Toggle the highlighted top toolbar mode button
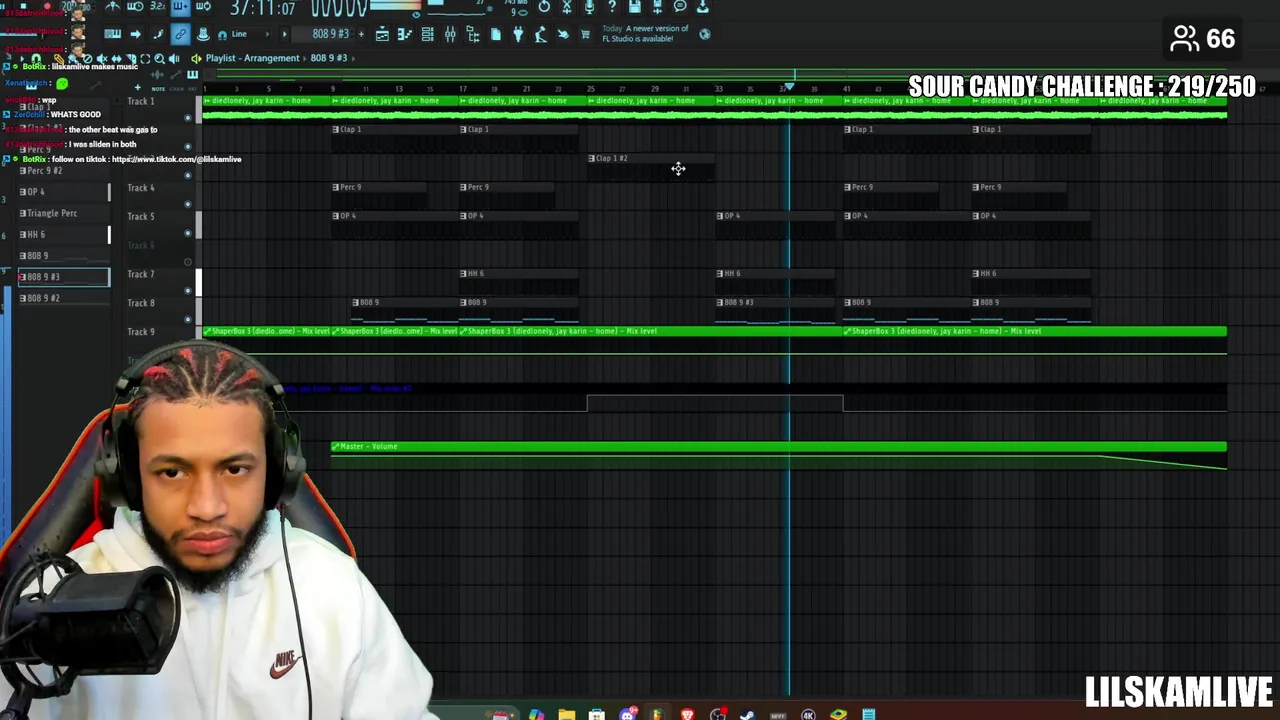This screenshot has width=1280, height=720. tap(180, 7)
